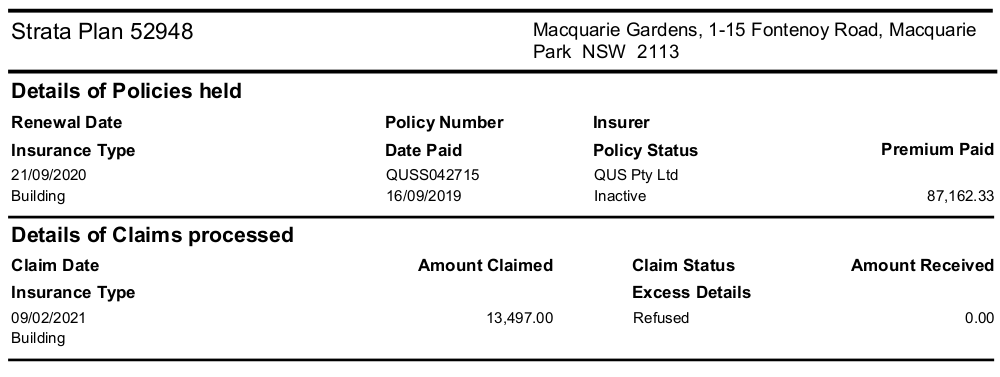Select policy number QUSS042715
This screenshot has width=1000, height=377.
pos(432,175)
